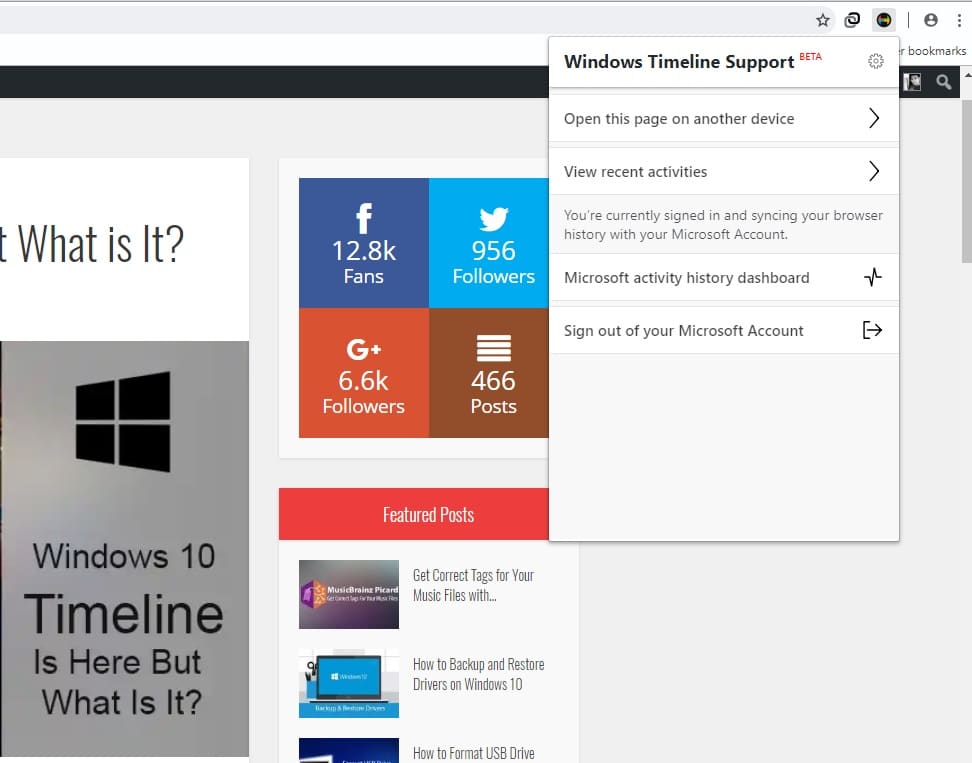
Task: Click the signed in and syncing message
Action: (x=723, y=224)
